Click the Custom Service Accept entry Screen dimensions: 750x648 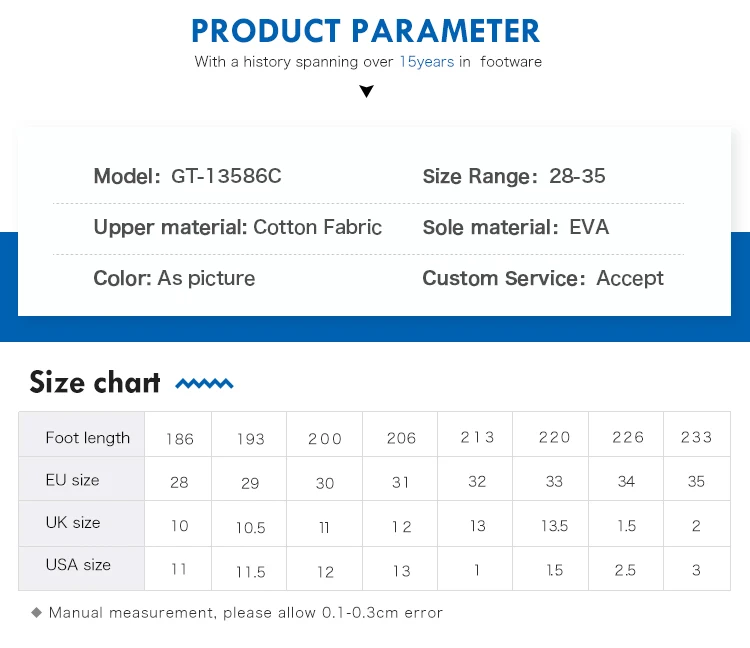point(543,278)
